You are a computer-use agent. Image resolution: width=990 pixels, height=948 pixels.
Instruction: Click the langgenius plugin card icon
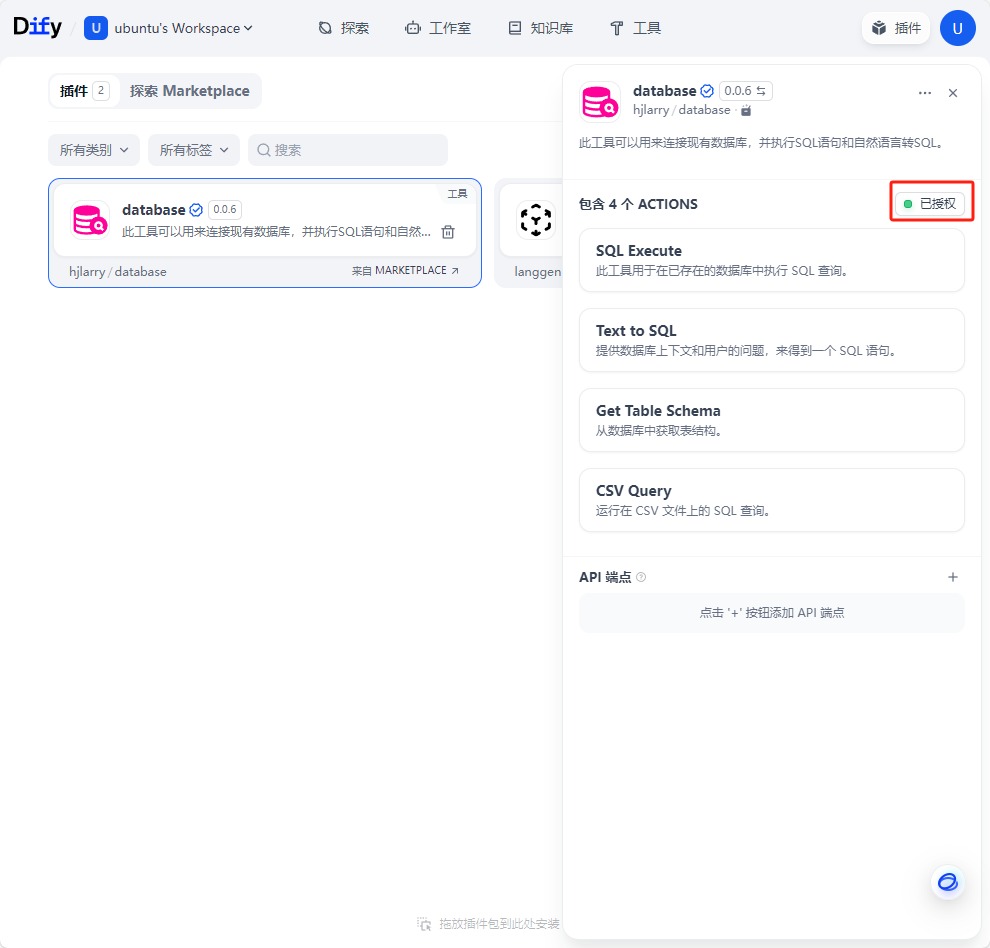536,220
